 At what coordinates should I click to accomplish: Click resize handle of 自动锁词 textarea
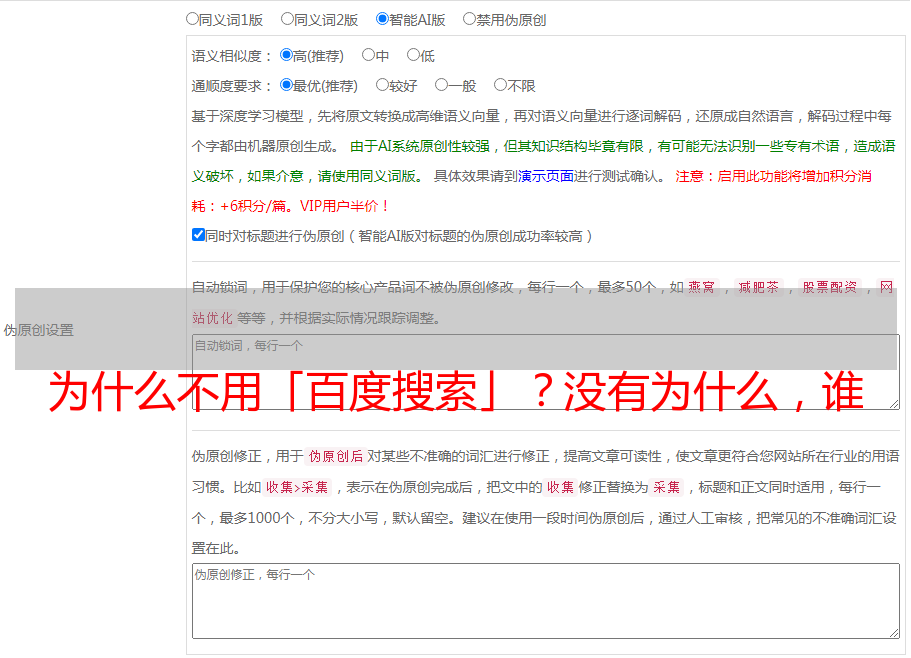click(x=894, y=404)
